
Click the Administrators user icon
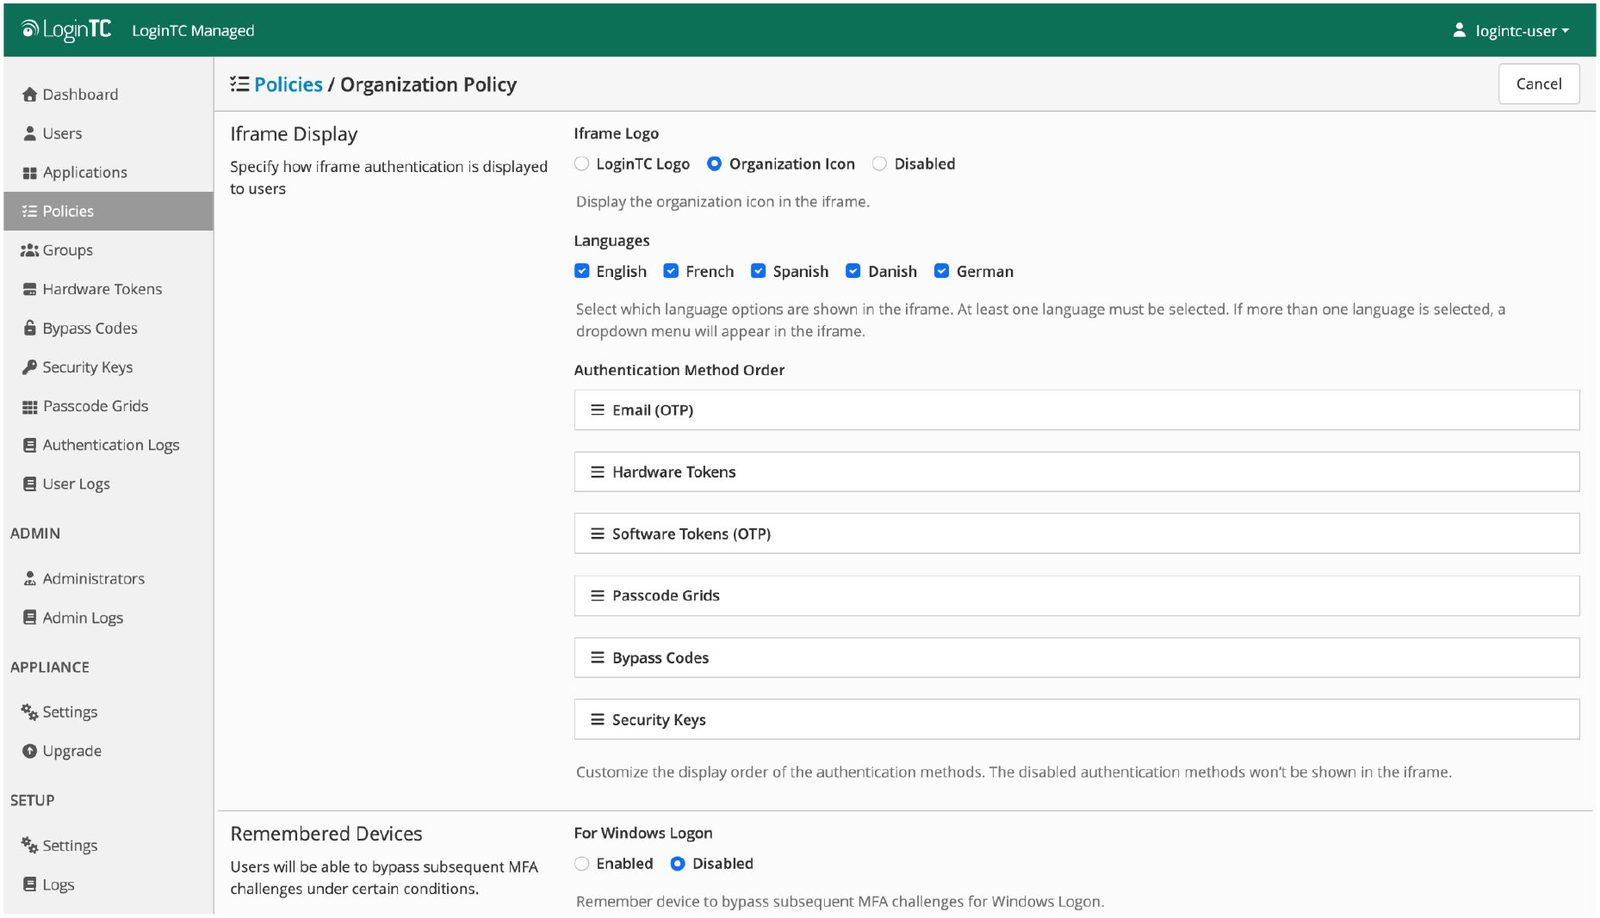click(30, 578)
